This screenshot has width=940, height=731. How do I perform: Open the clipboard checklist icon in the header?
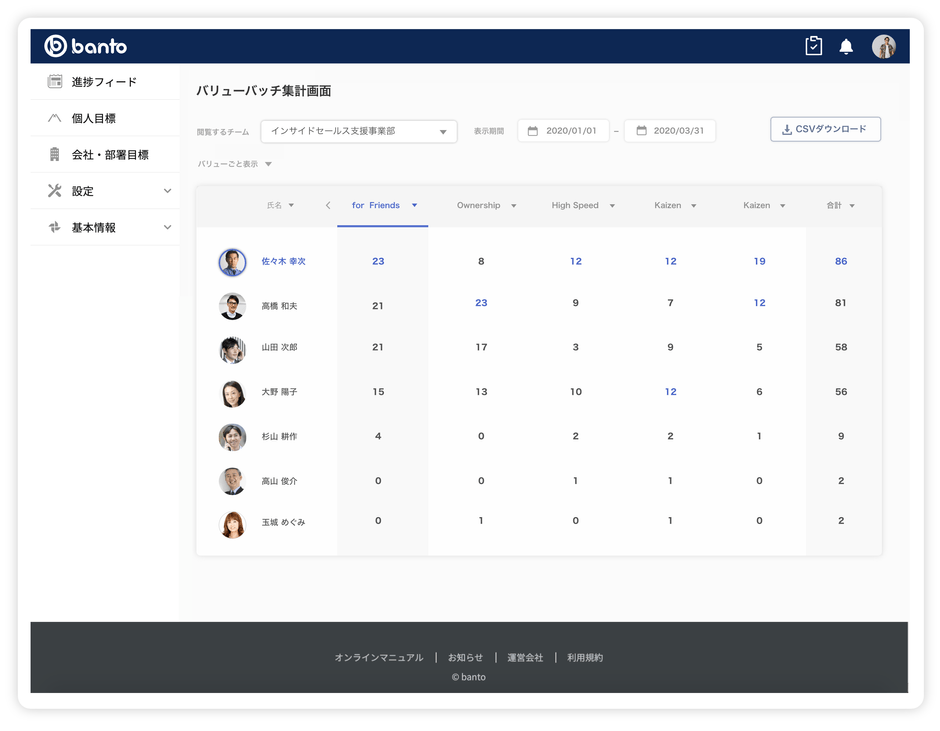pyautogui.click(x=813, y=45)
